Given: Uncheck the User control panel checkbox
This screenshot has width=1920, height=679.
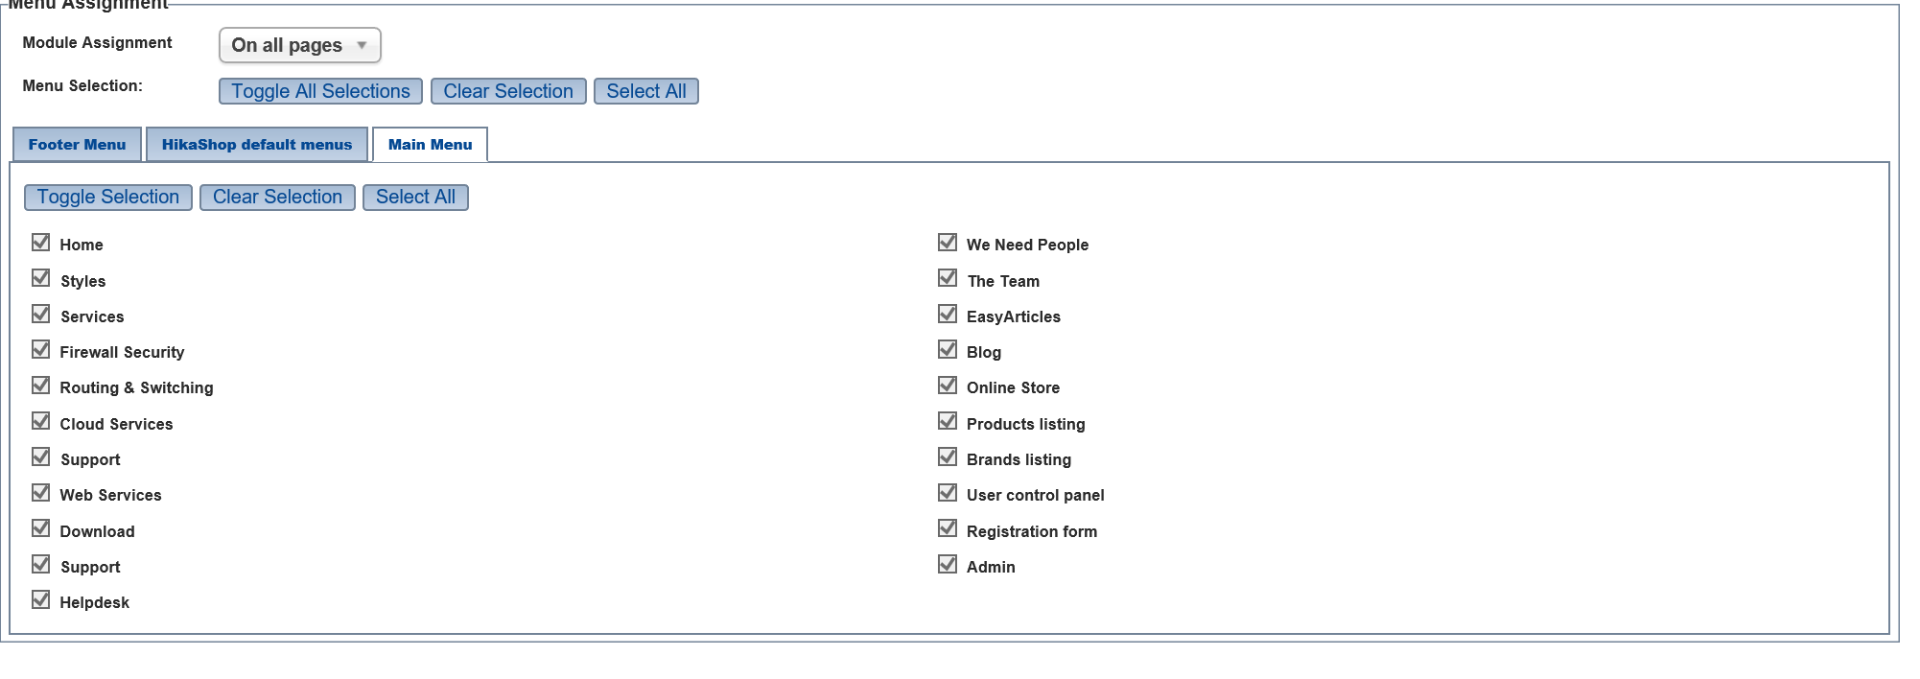Looking at the screenshot, I should (948, 493).
